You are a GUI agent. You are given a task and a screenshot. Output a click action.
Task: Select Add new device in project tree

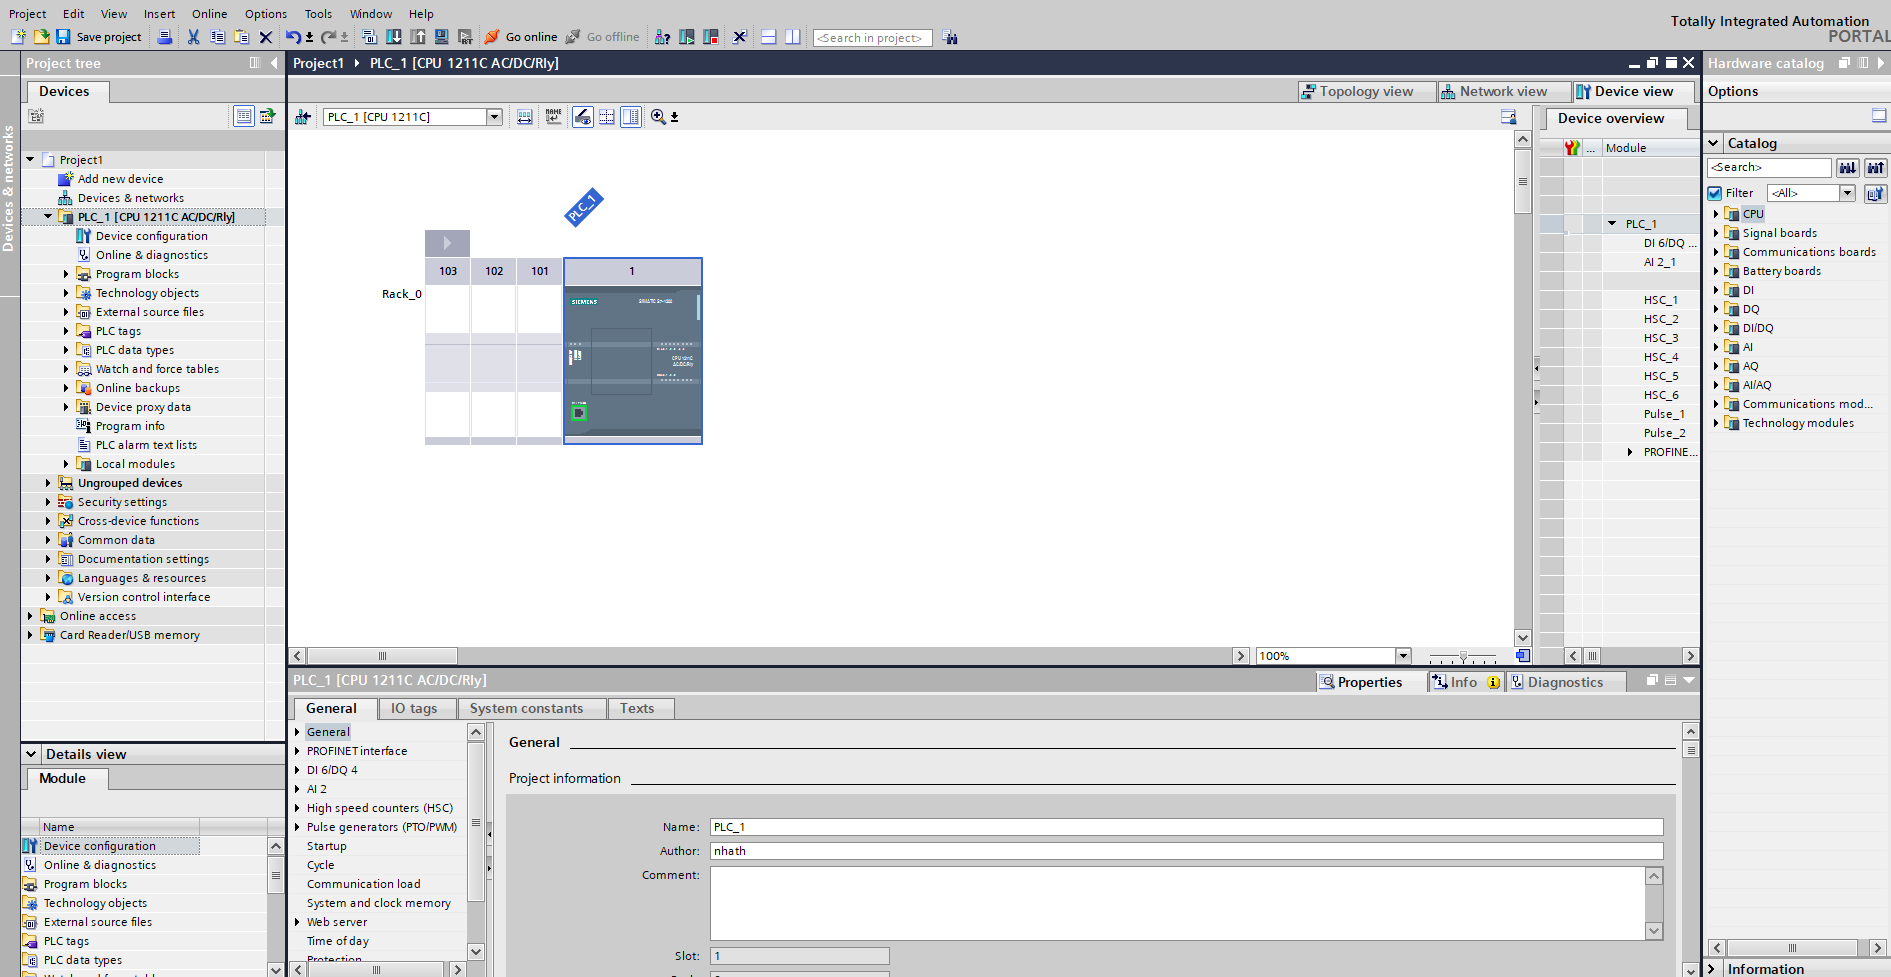coord(120,179)
